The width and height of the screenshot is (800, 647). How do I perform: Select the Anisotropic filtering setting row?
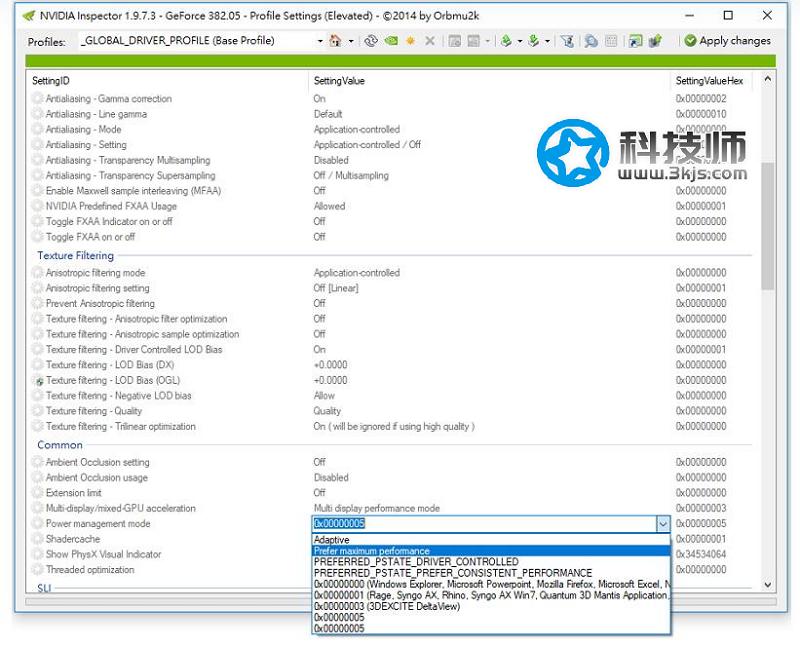click(x=390, y=288)
